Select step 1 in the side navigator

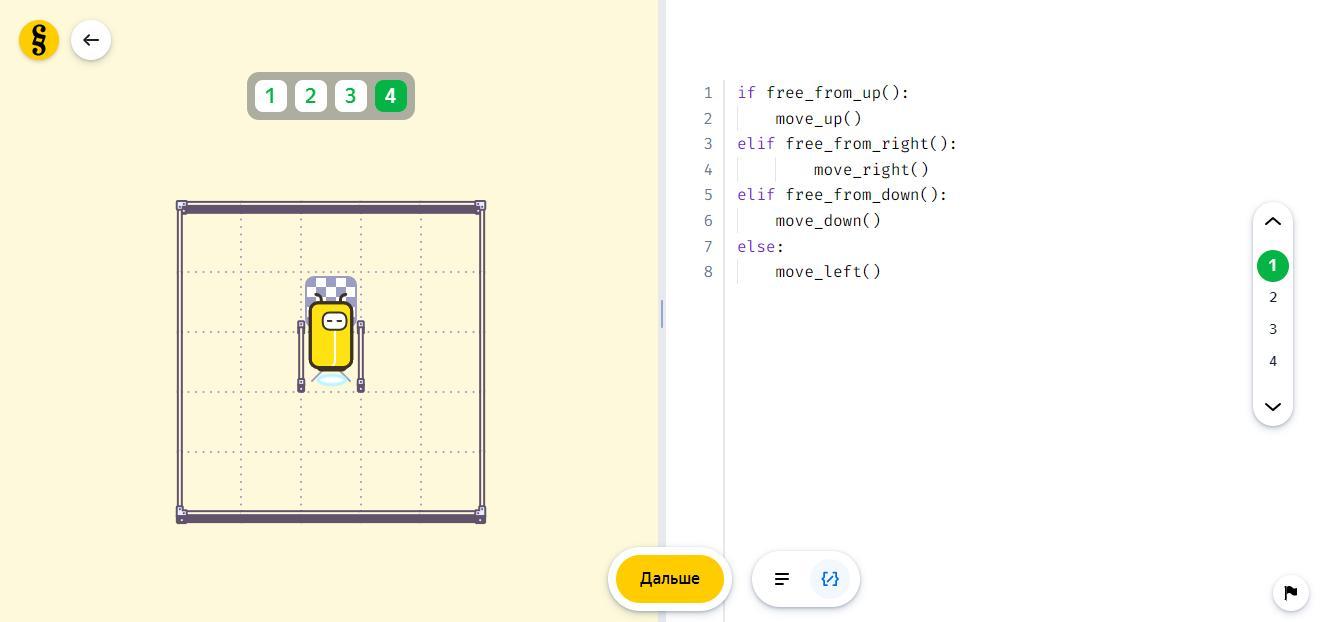1272,266
